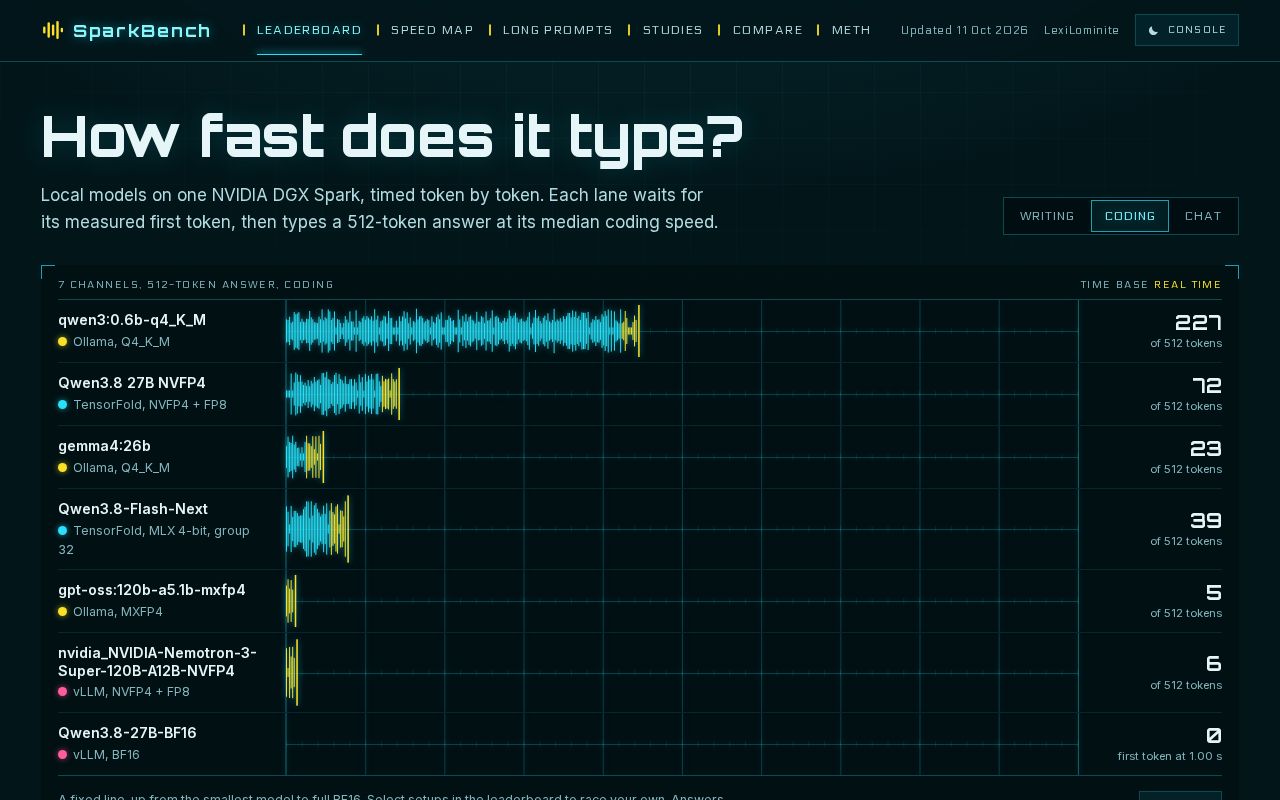
Task: Click the 39 token count
Action: pos(1206,520)
